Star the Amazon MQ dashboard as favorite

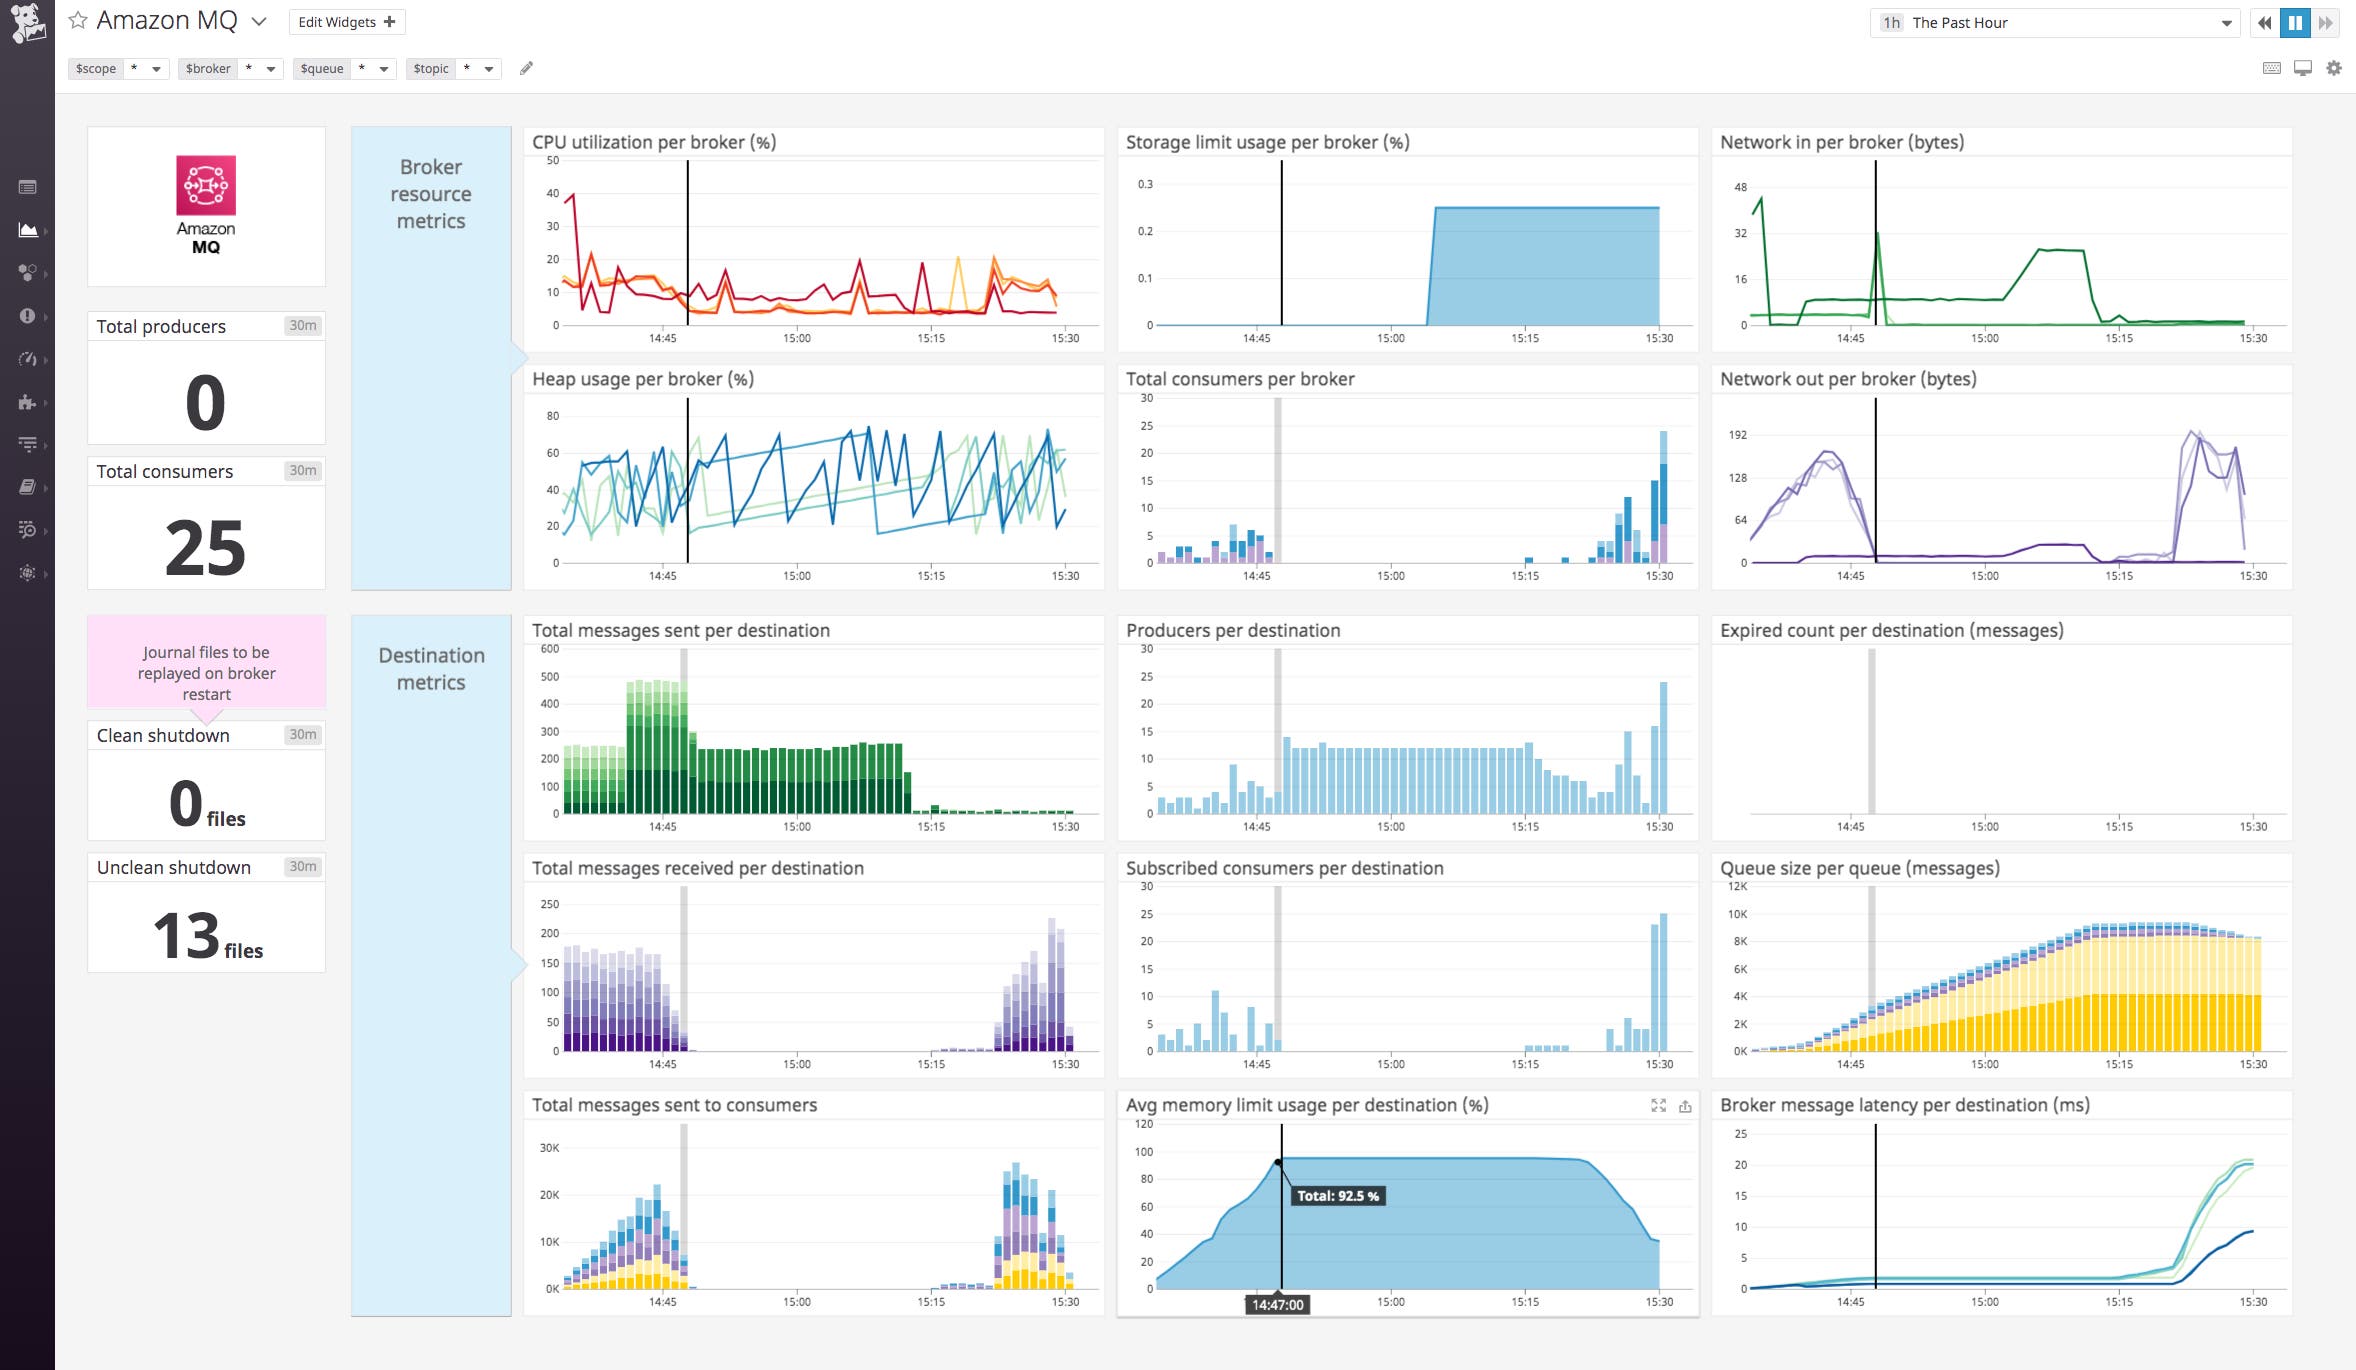click(77, 20)
